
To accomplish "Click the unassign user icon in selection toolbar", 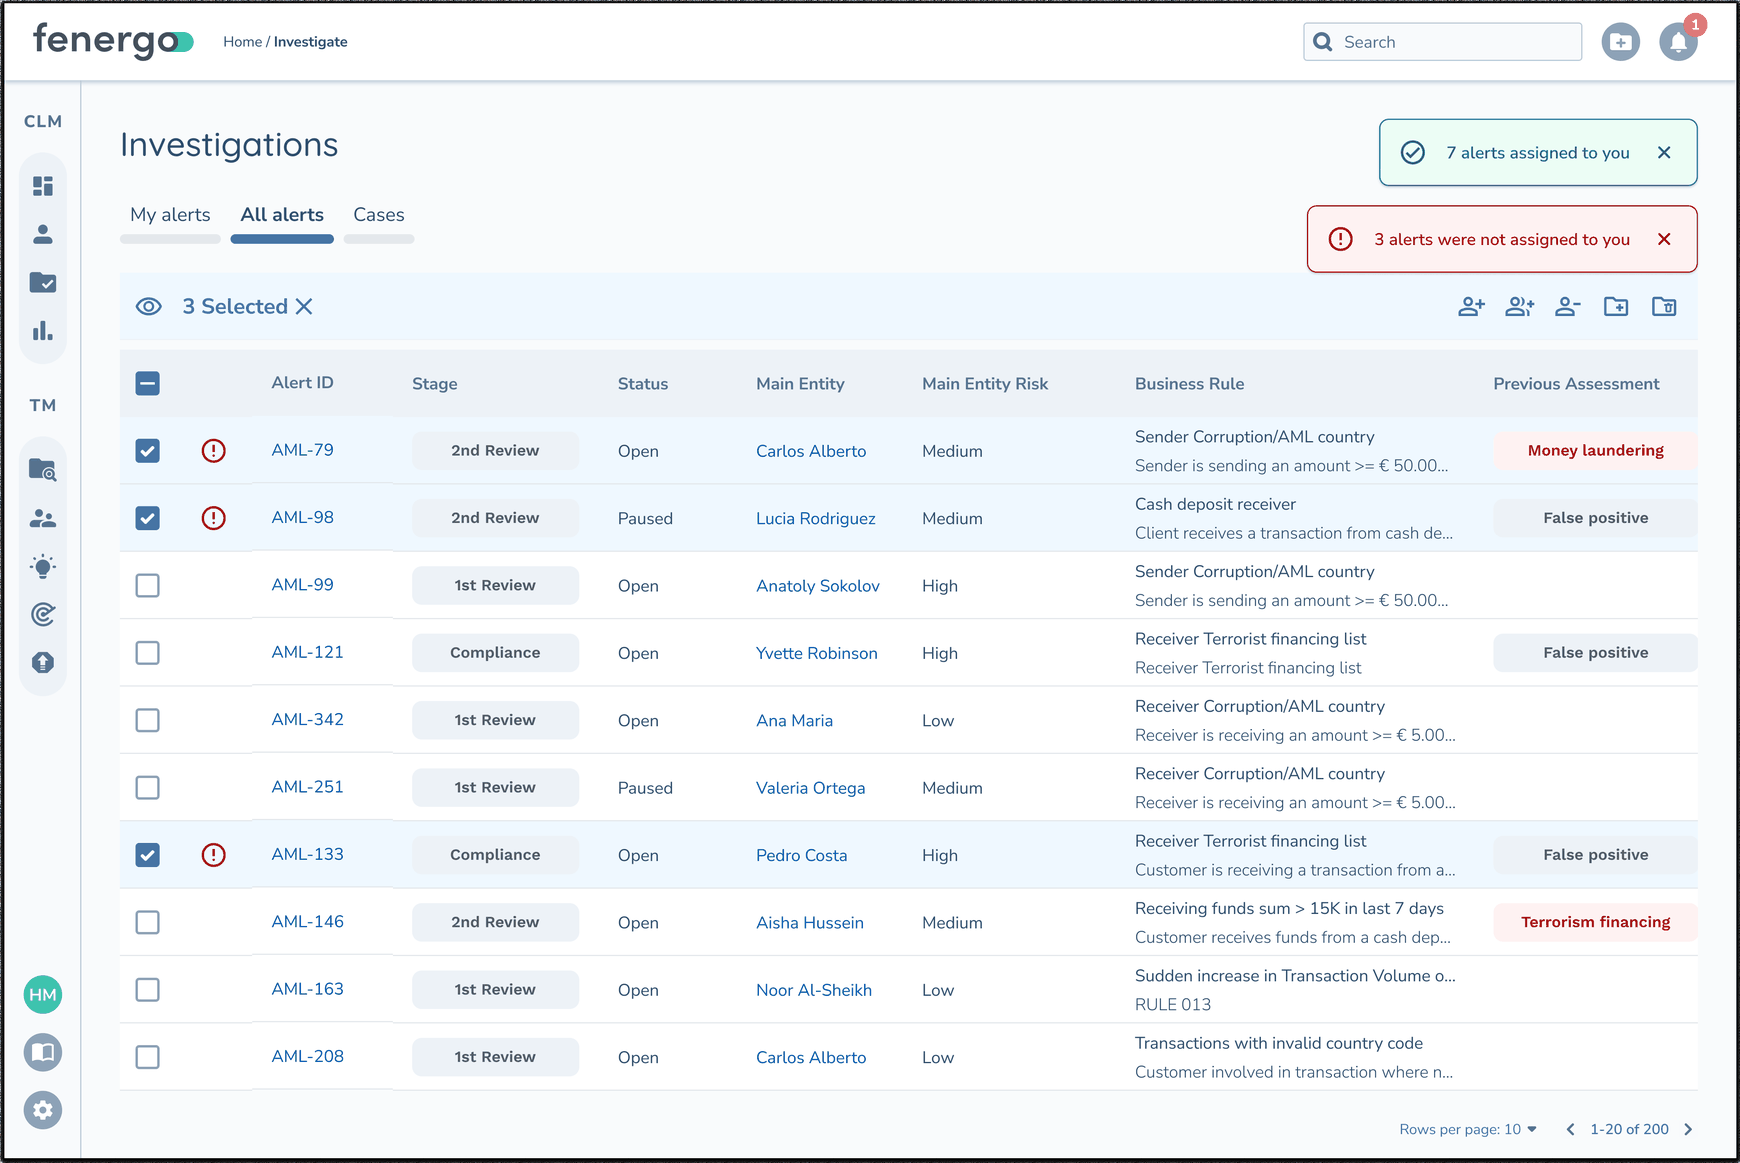I will [x=1568, y=307].
